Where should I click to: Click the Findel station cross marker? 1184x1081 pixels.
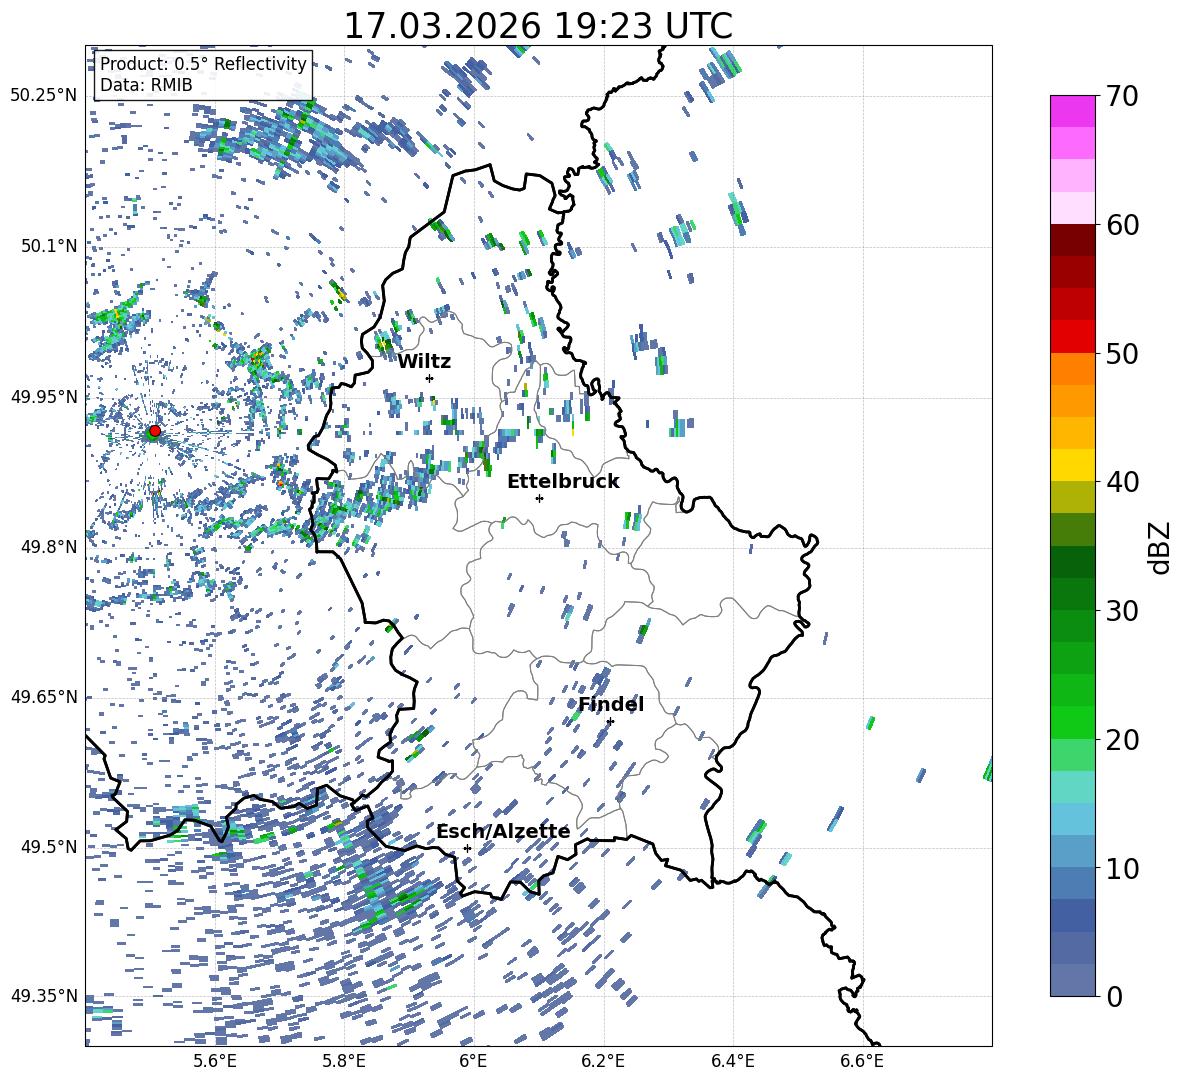[x=610, y=721]
